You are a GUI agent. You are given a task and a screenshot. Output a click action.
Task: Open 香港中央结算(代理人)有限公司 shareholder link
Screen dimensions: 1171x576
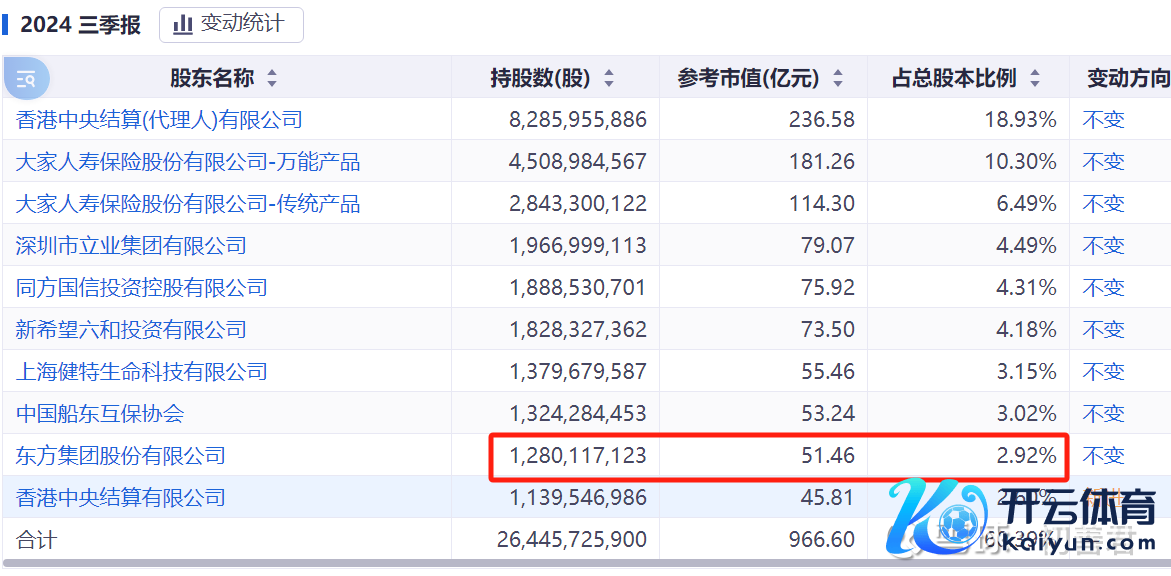pyautogui.click(x=159, y=120)
